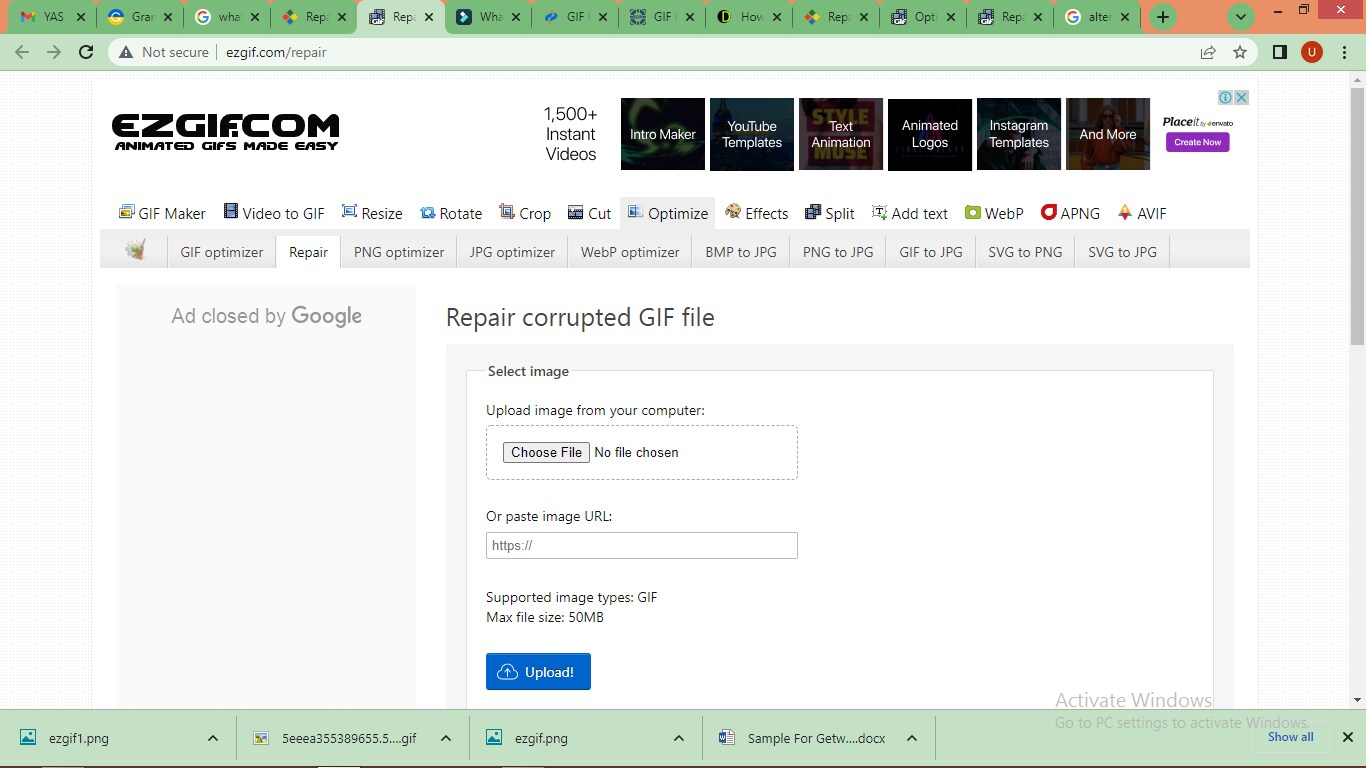1366x768 pixels.
Task: Open a new browser tab
Action: (1162, 17)
